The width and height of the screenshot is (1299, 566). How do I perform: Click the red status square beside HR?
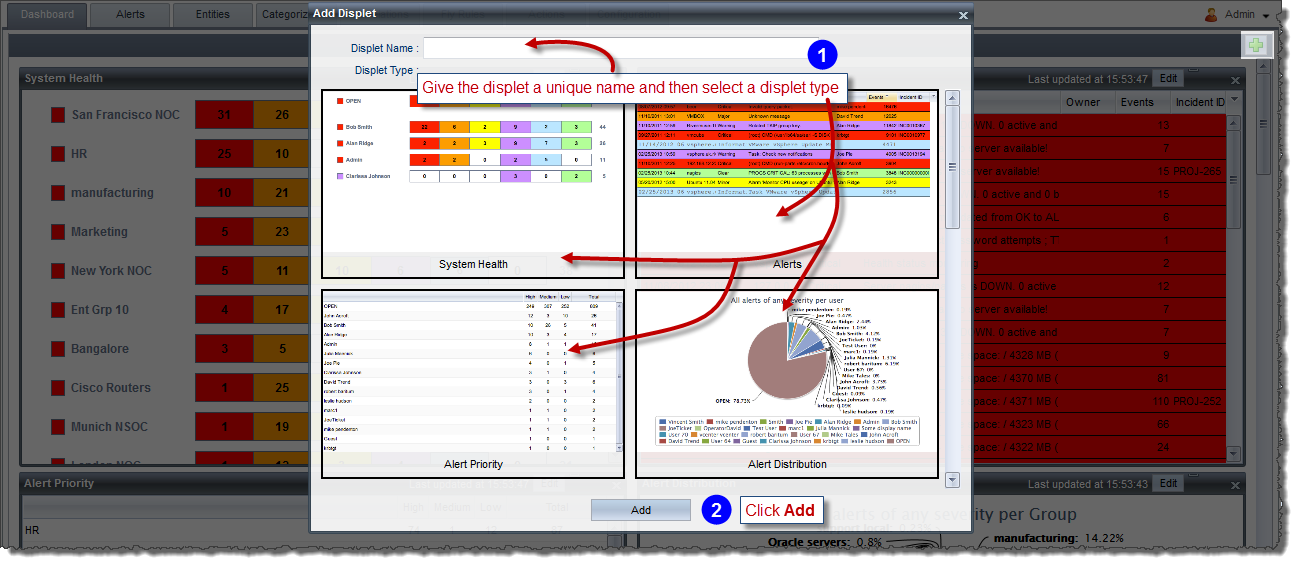tap(58, 154)
